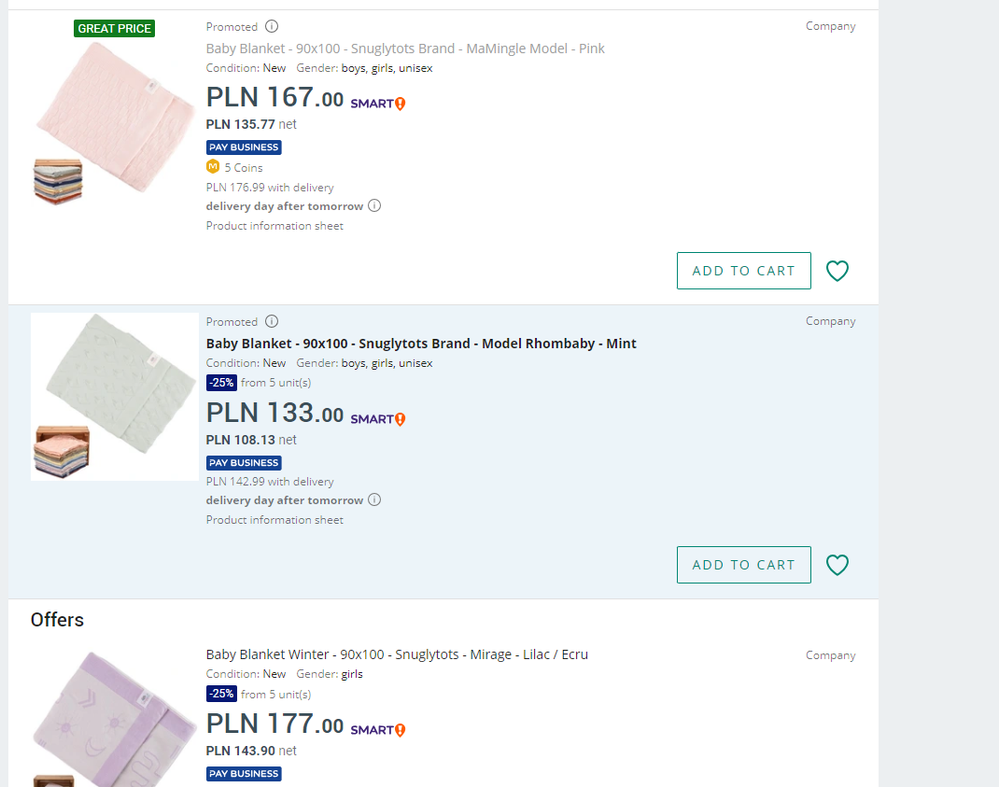
Task: Open the MaMingle Pink blanket listing
Action: pyautogui.click(x=405, y=48)
